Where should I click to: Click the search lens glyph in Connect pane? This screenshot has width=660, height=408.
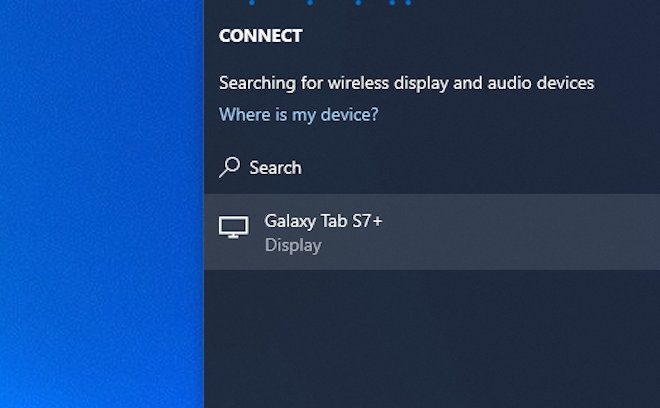coord(229,168)
